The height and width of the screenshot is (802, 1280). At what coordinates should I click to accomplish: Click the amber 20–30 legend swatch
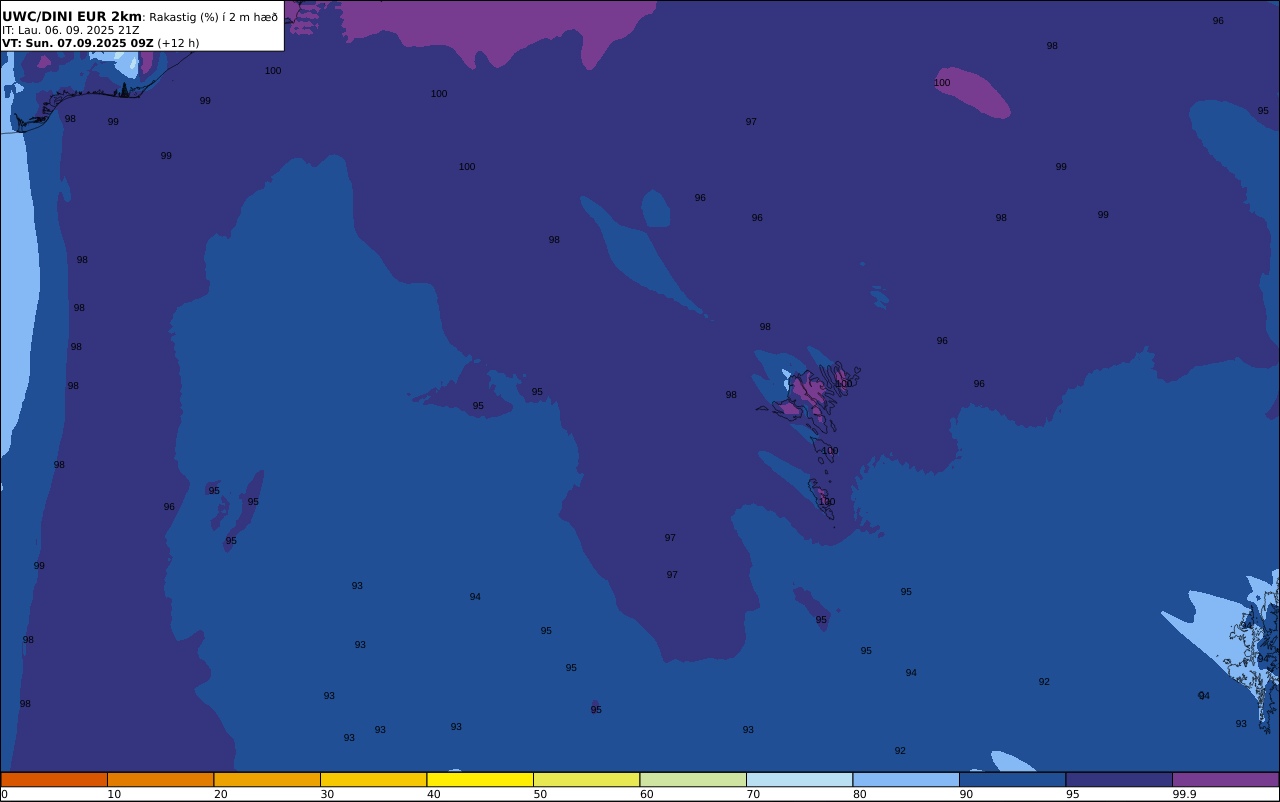267,779
